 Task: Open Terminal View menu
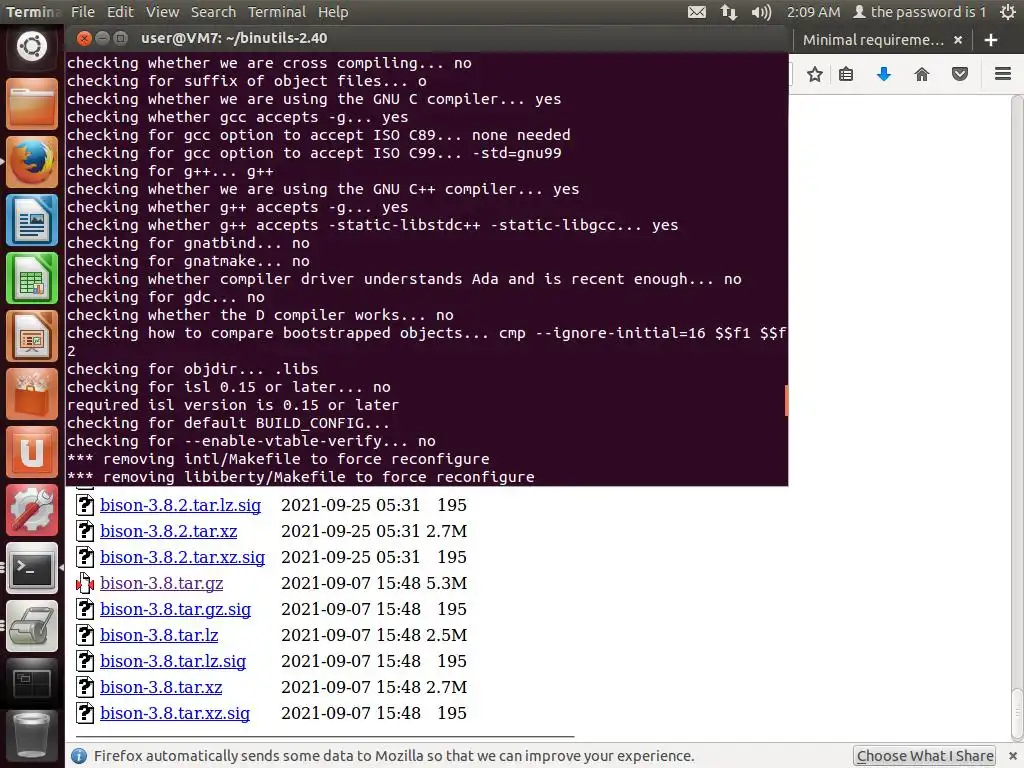tap(162, 12)
